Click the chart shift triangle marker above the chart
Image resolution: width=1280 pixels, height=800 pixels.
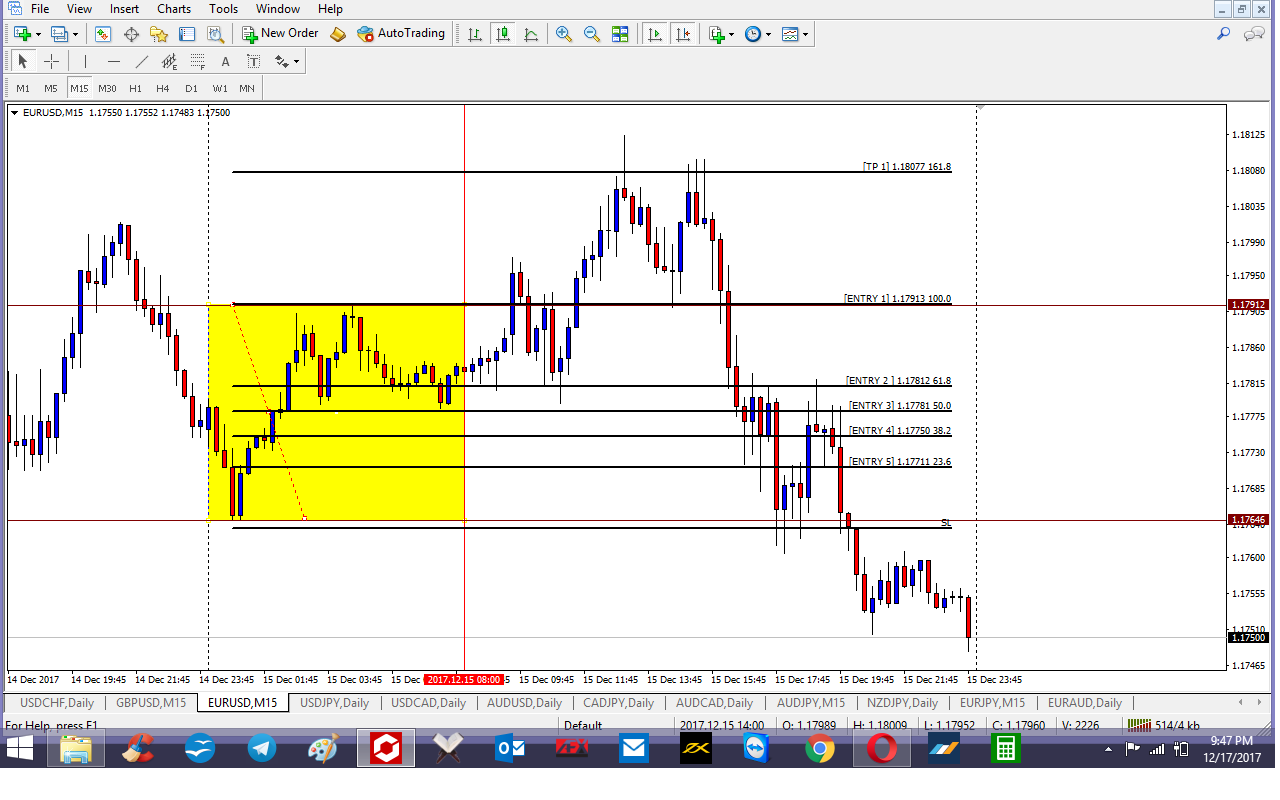[981, 107]
